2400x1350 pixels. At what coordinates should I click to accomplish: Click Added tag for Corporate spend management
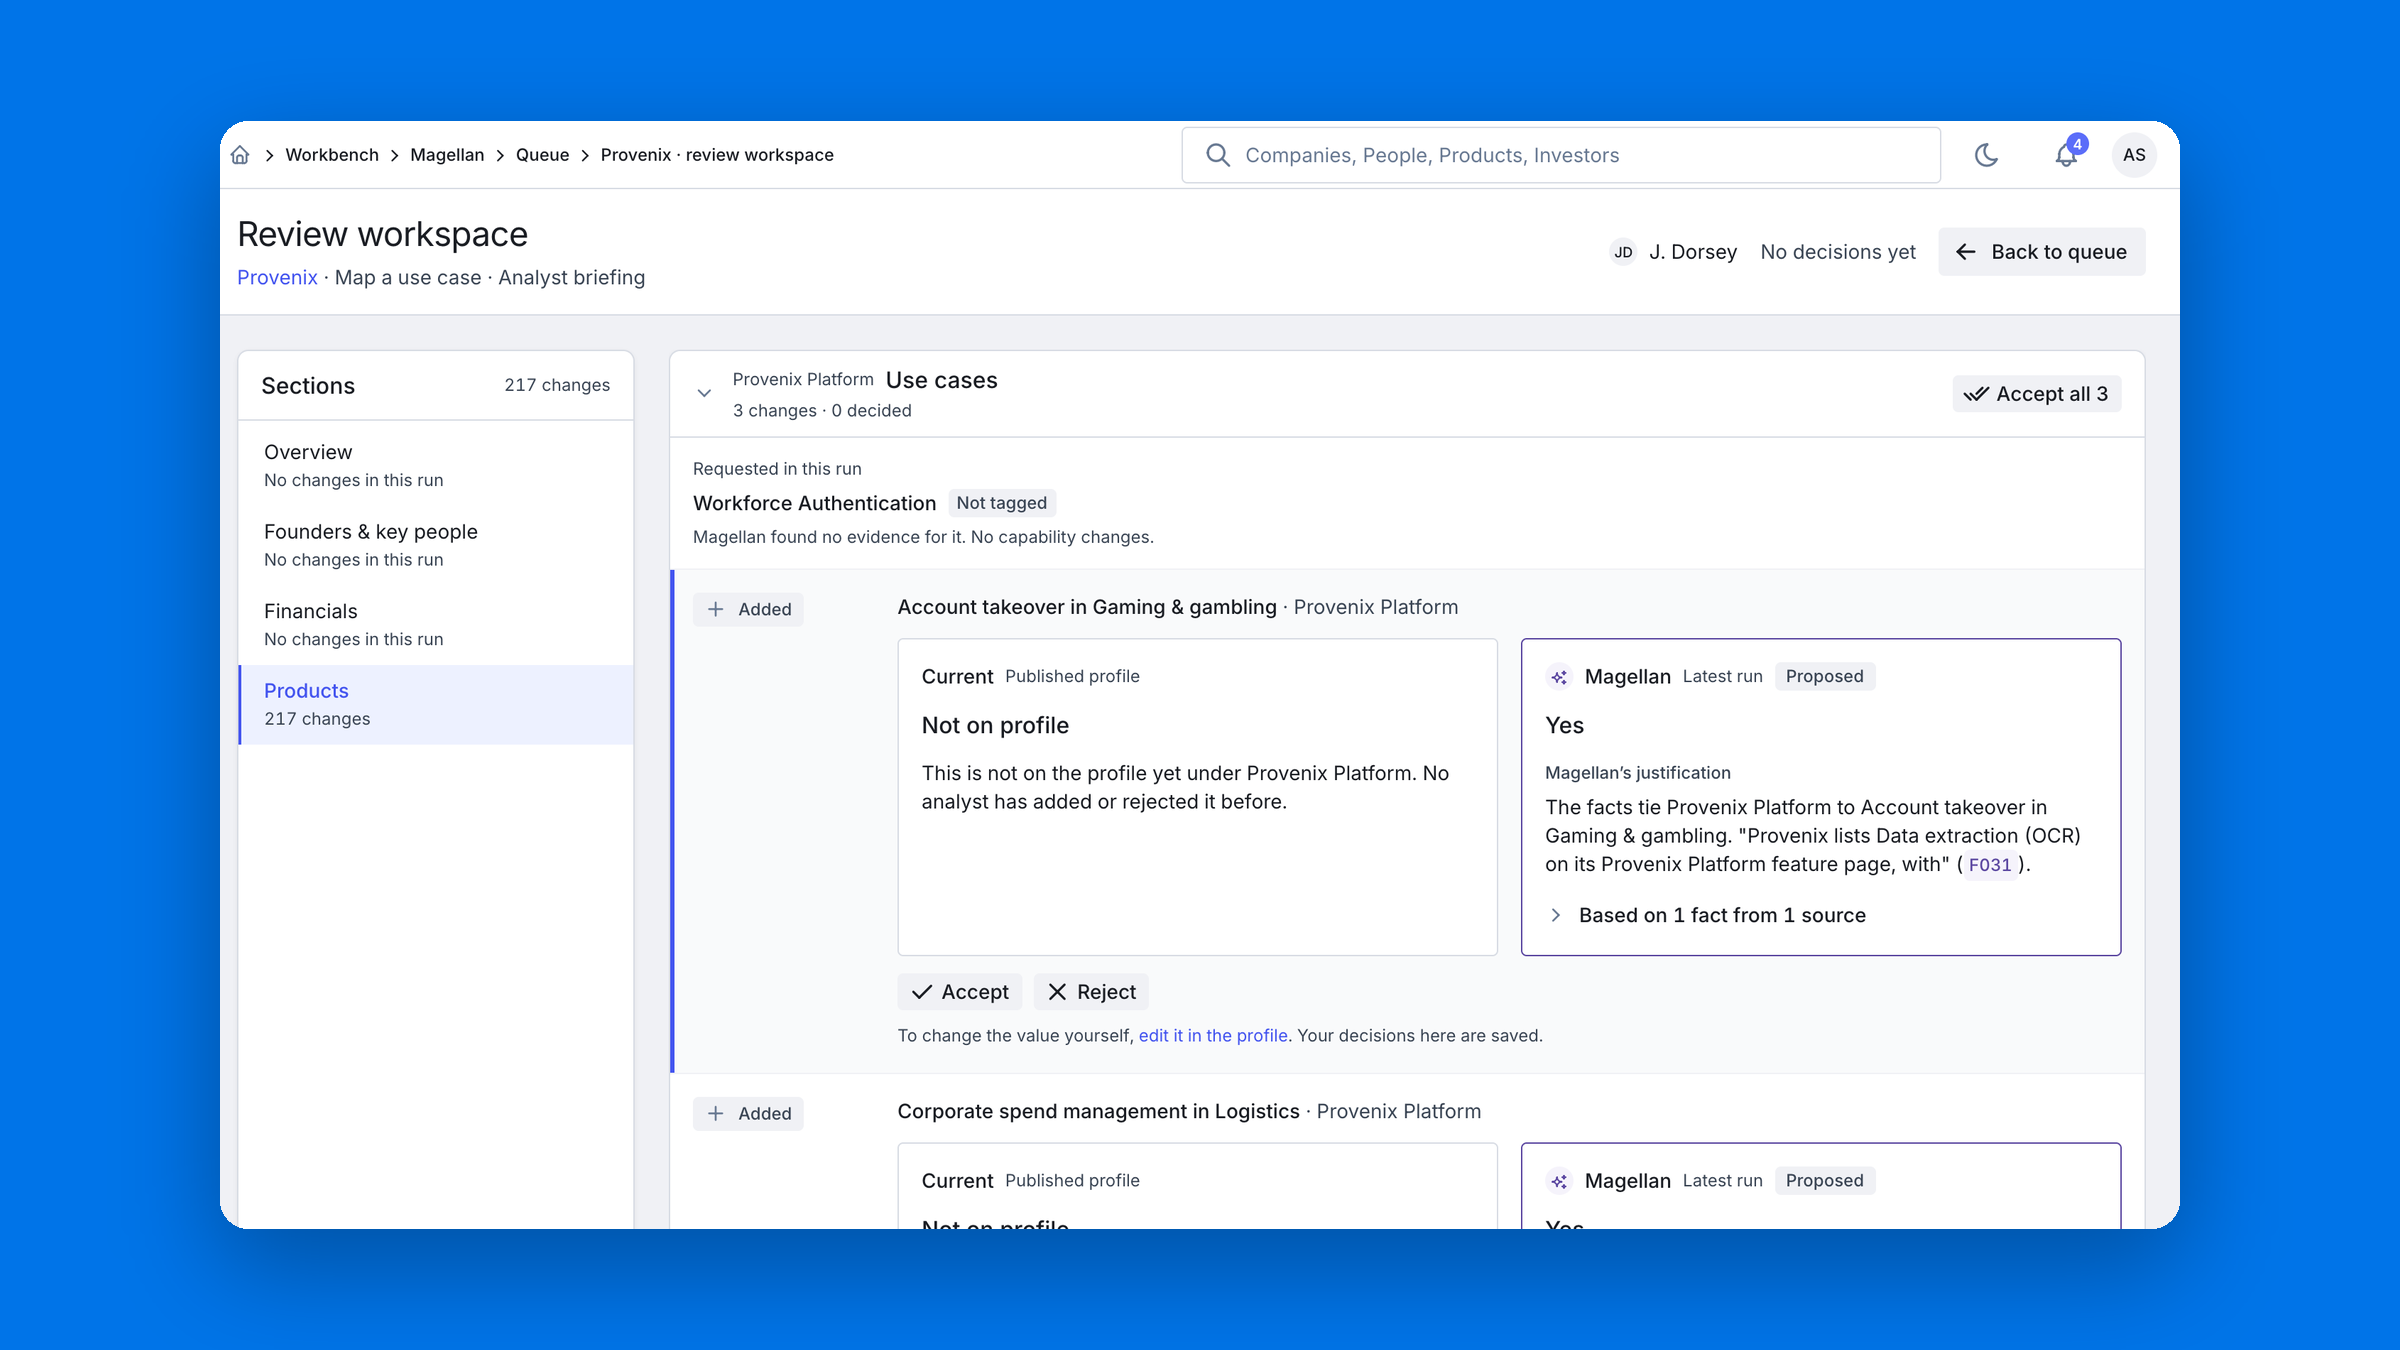748,1114
